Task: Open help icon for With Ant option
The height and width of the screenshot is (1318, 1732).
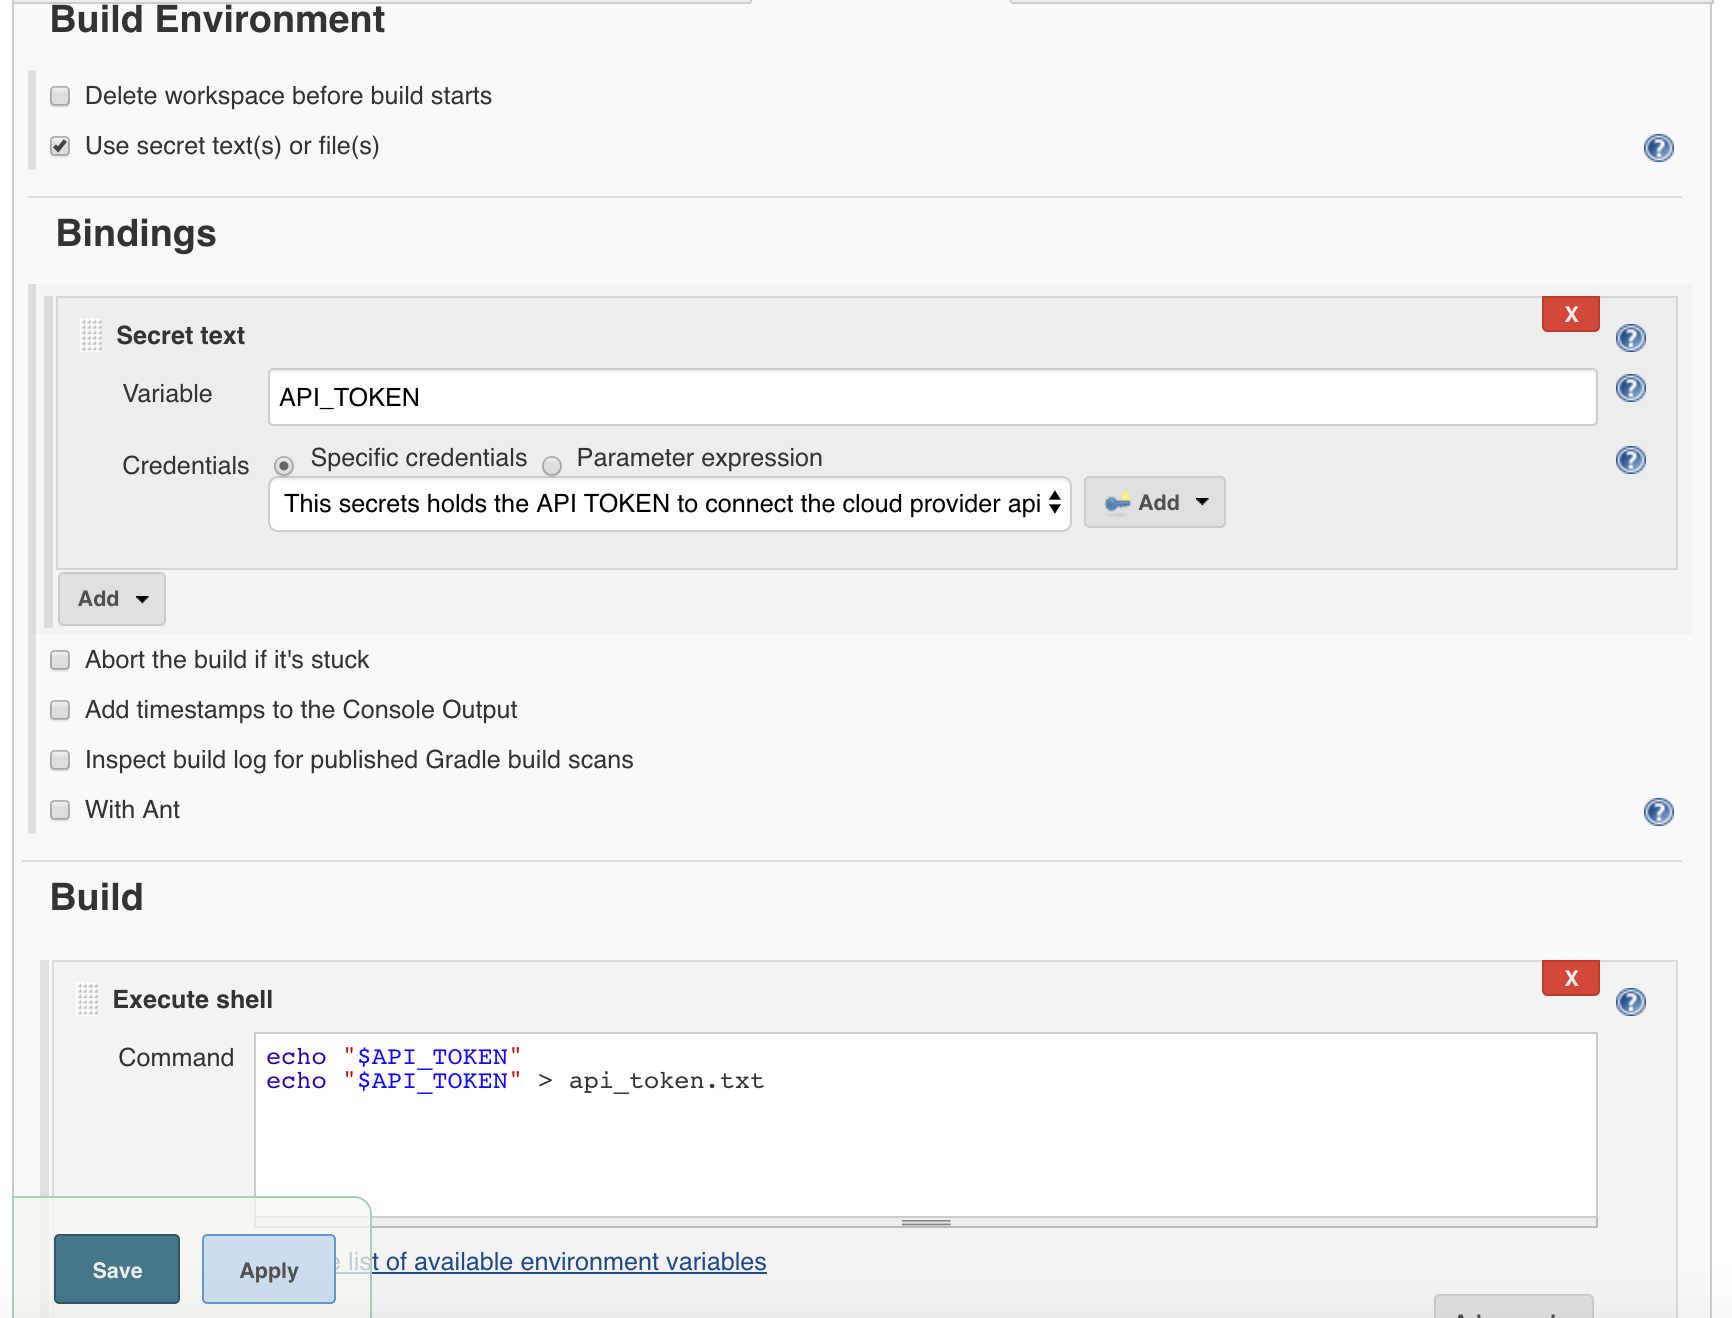Action: [x=1658, y=812]
